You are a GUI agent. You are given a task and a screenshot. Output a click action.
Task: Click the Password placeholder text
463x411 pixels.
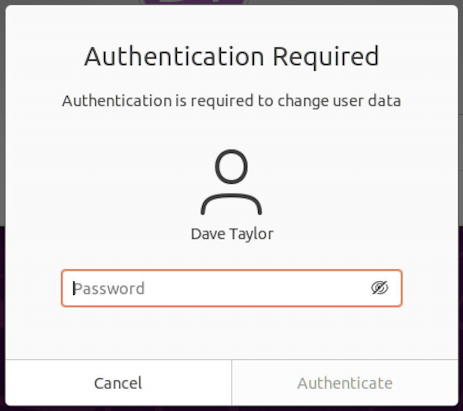tap(109, 289)
